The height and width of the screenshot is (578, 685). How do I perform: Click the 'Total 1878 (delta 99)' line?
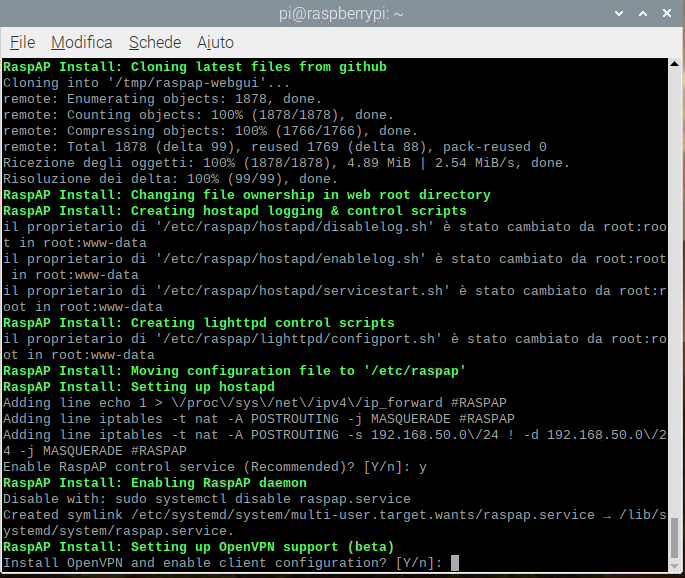pos(275,147)
